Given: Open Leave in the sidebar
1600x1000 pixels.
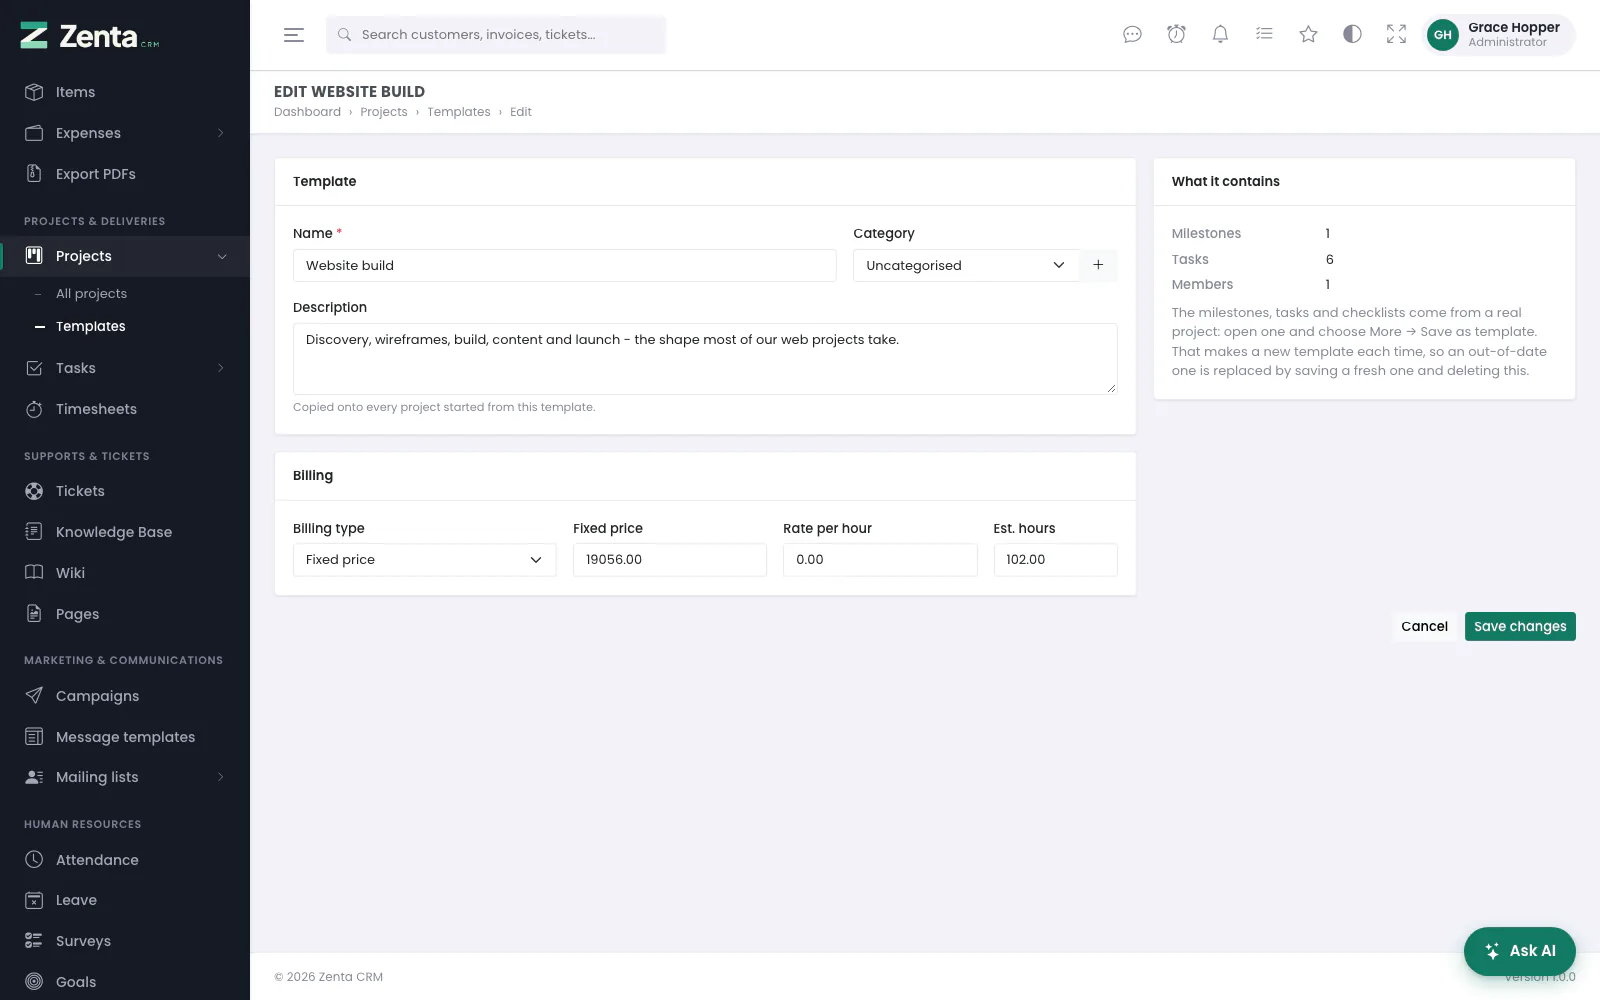Looking at the screenshot, I should click(125, 900).
